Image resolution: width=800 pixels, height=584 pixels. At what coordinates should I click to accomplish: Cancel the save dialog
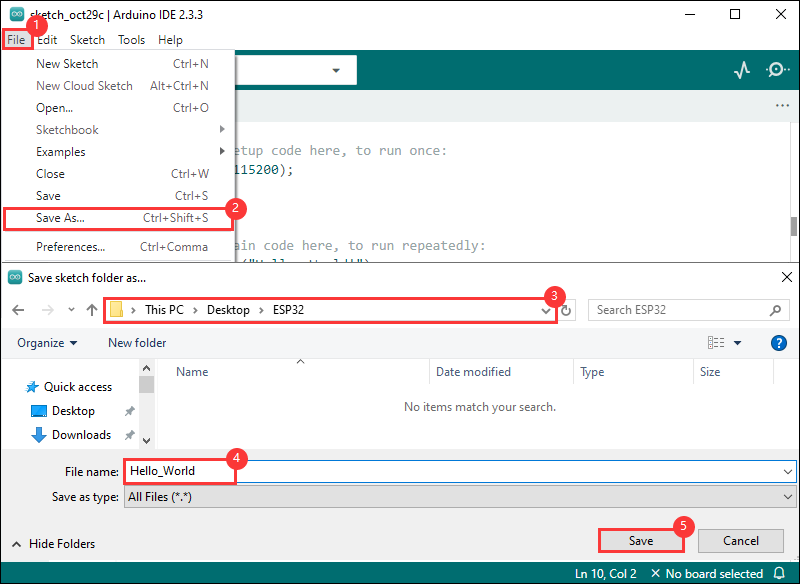click(741, 541)
